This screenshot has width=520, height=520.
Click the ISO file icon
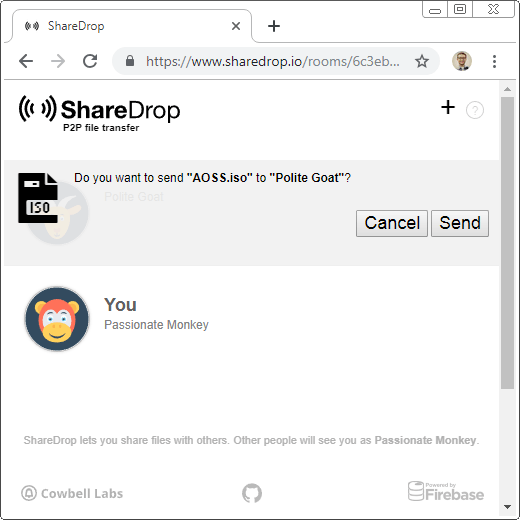tap(38, 198)
